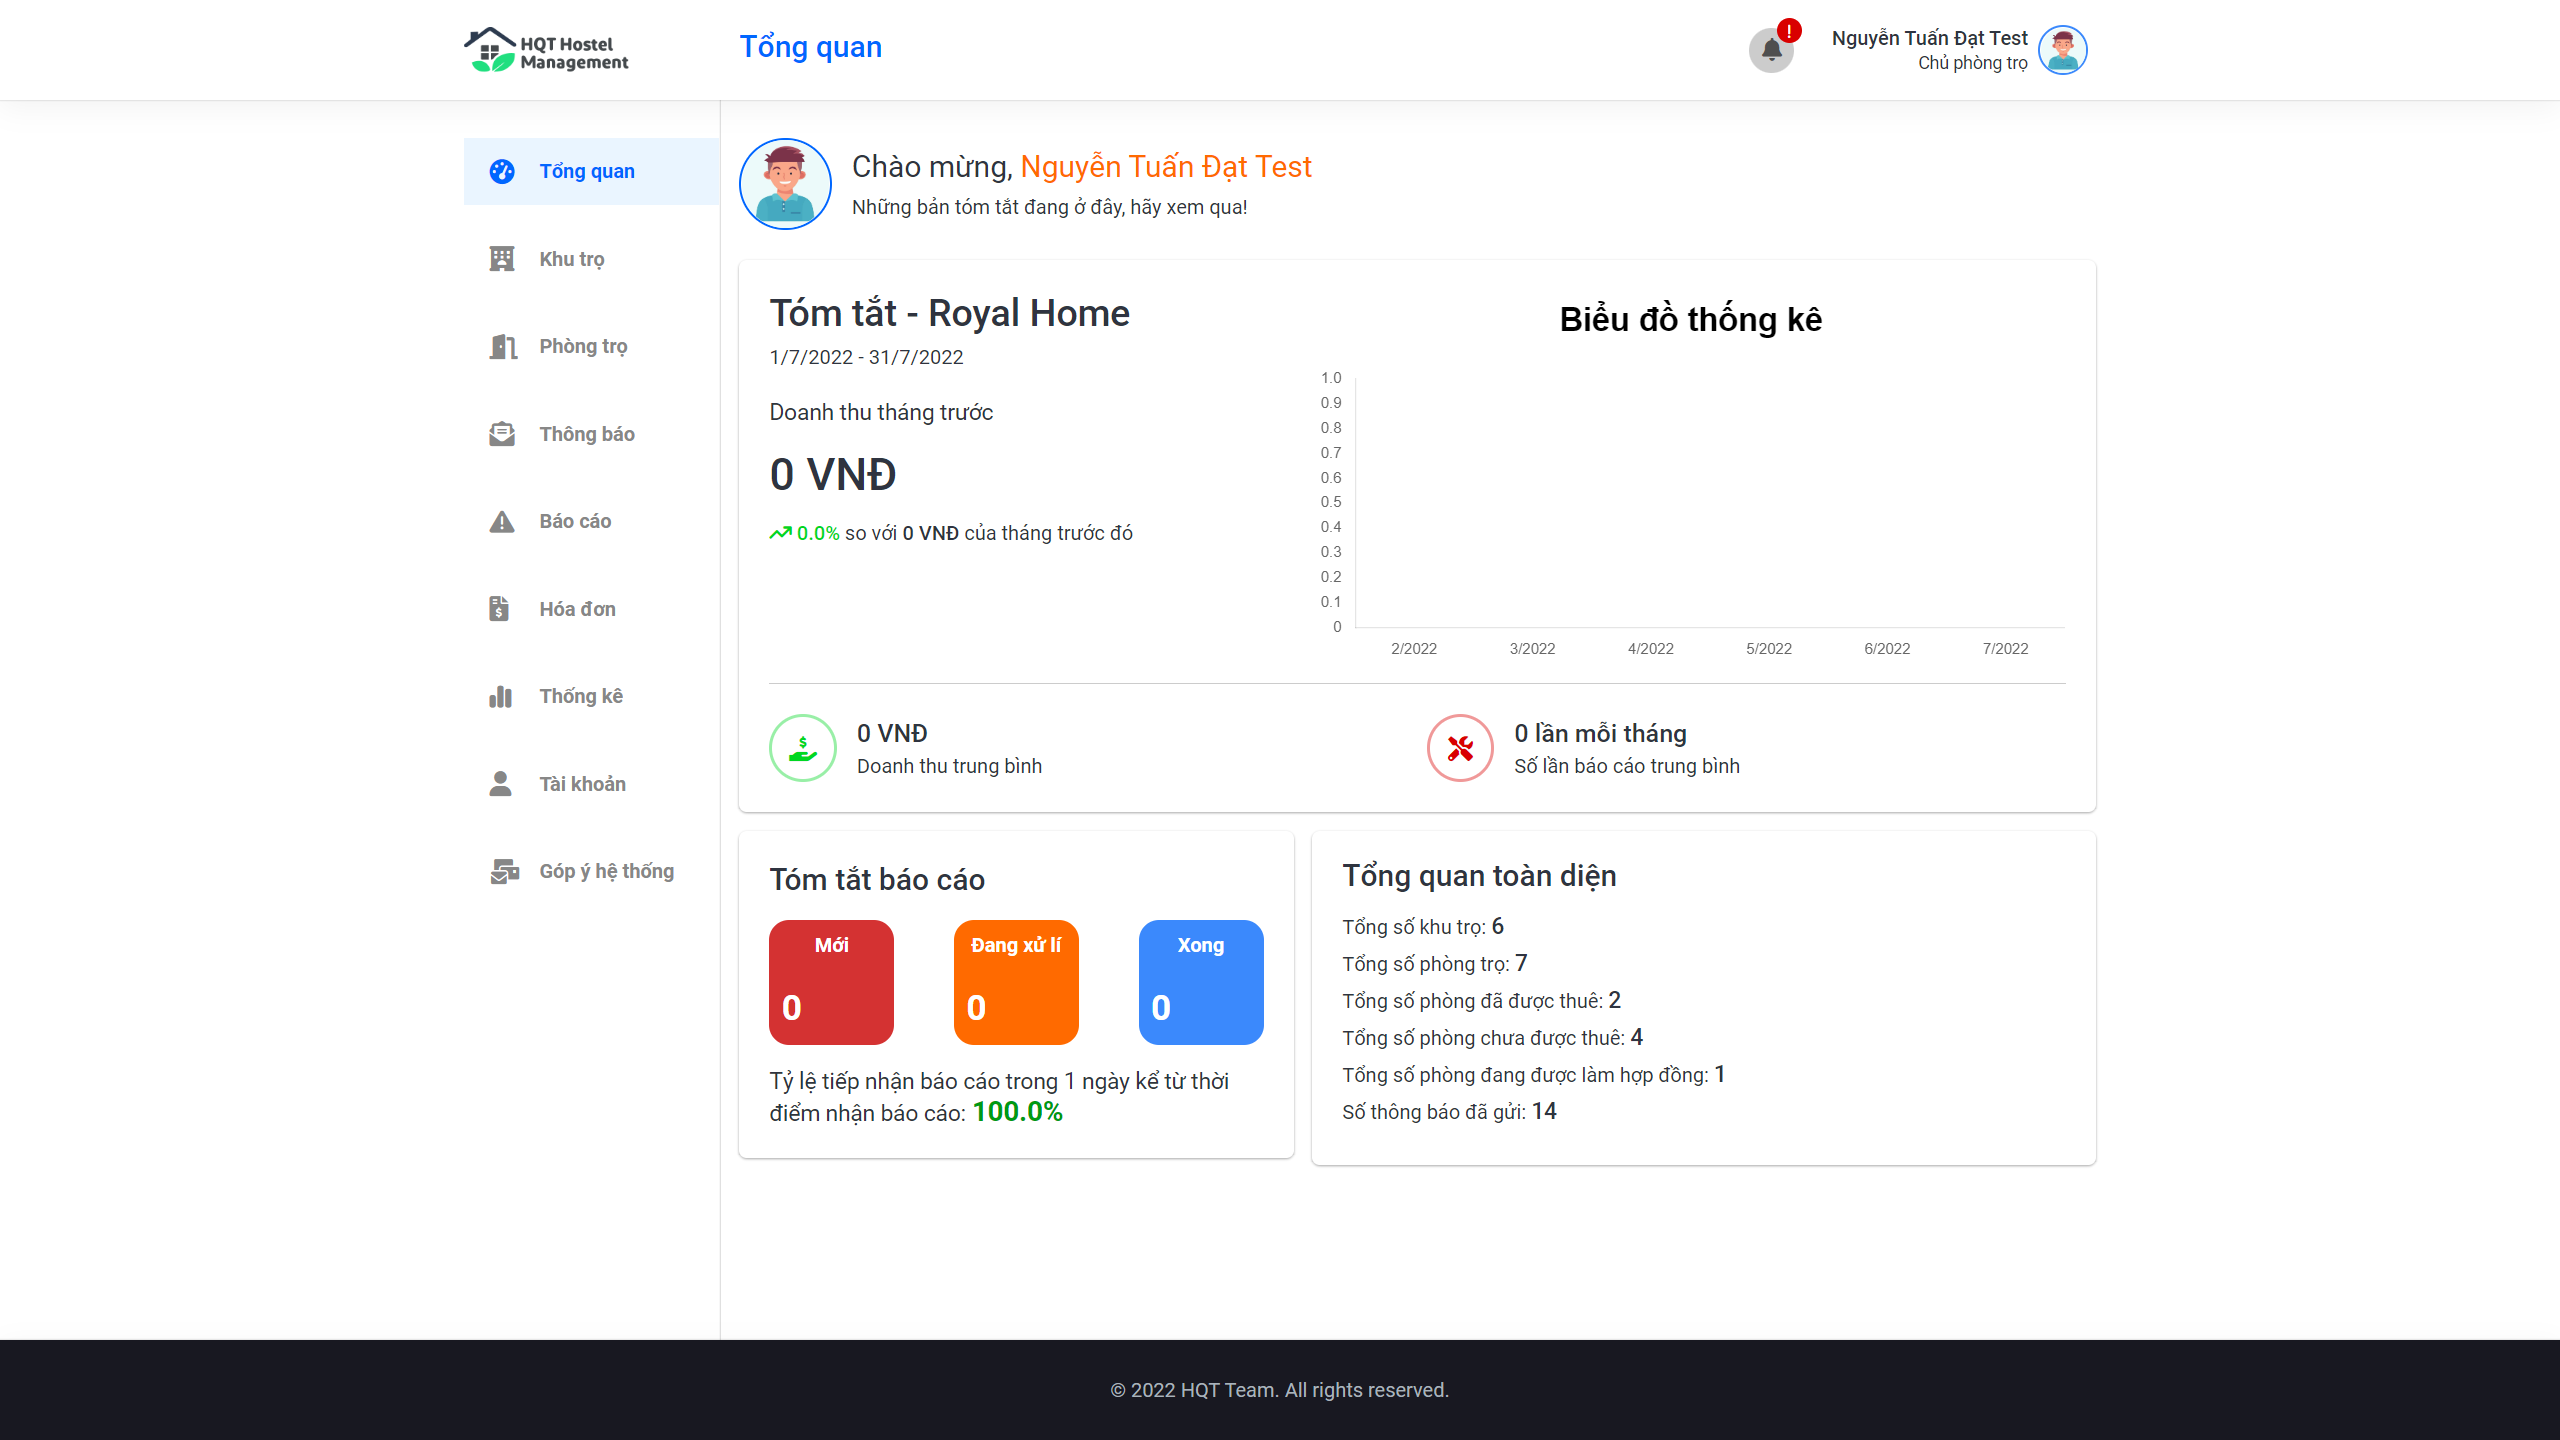This screenshot has height=1440, width=2560.
Task: Click the HQT Hostel Management logo
Action: 546,50
